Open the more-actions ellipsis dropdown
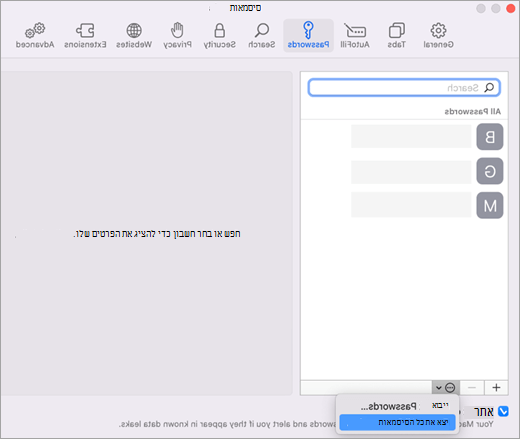This screenshot has width=520, height=439. (446, 388)
